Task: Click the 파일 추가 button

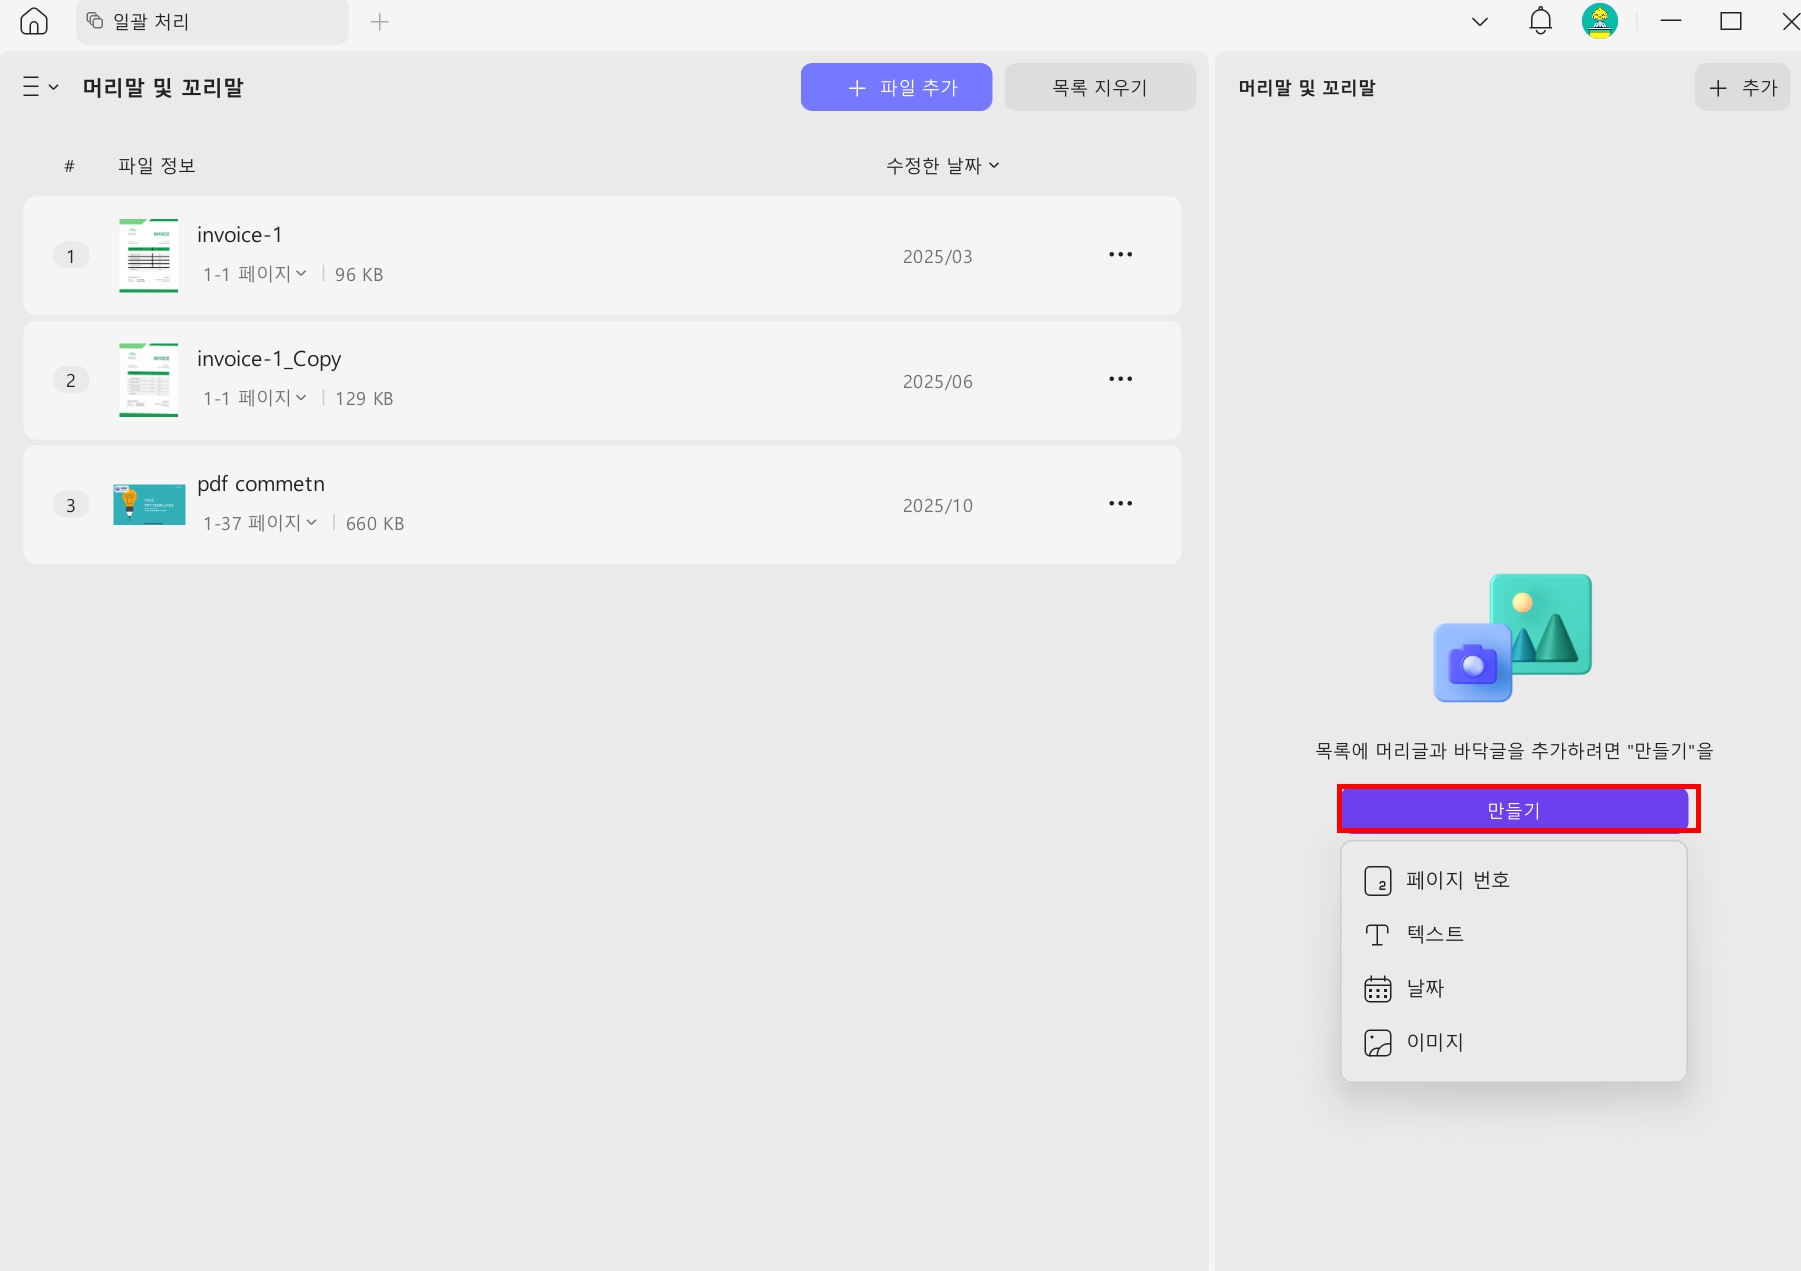Action: click(896, 87)
